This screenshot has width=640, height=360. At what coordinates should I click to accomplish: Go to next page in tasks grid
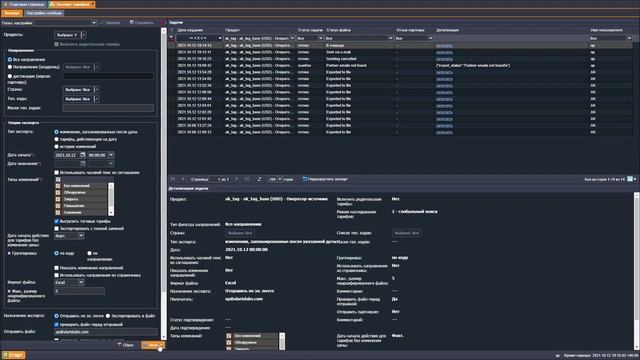click(x=237, y=179)
